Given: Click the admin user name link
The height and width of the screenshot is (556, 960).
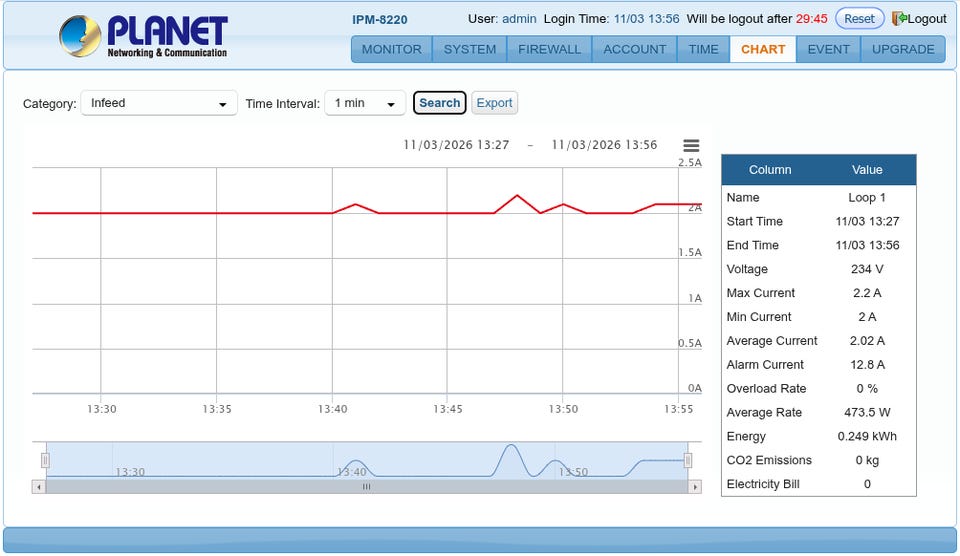Looking at the screenshot, I should [x=519, y=19].
